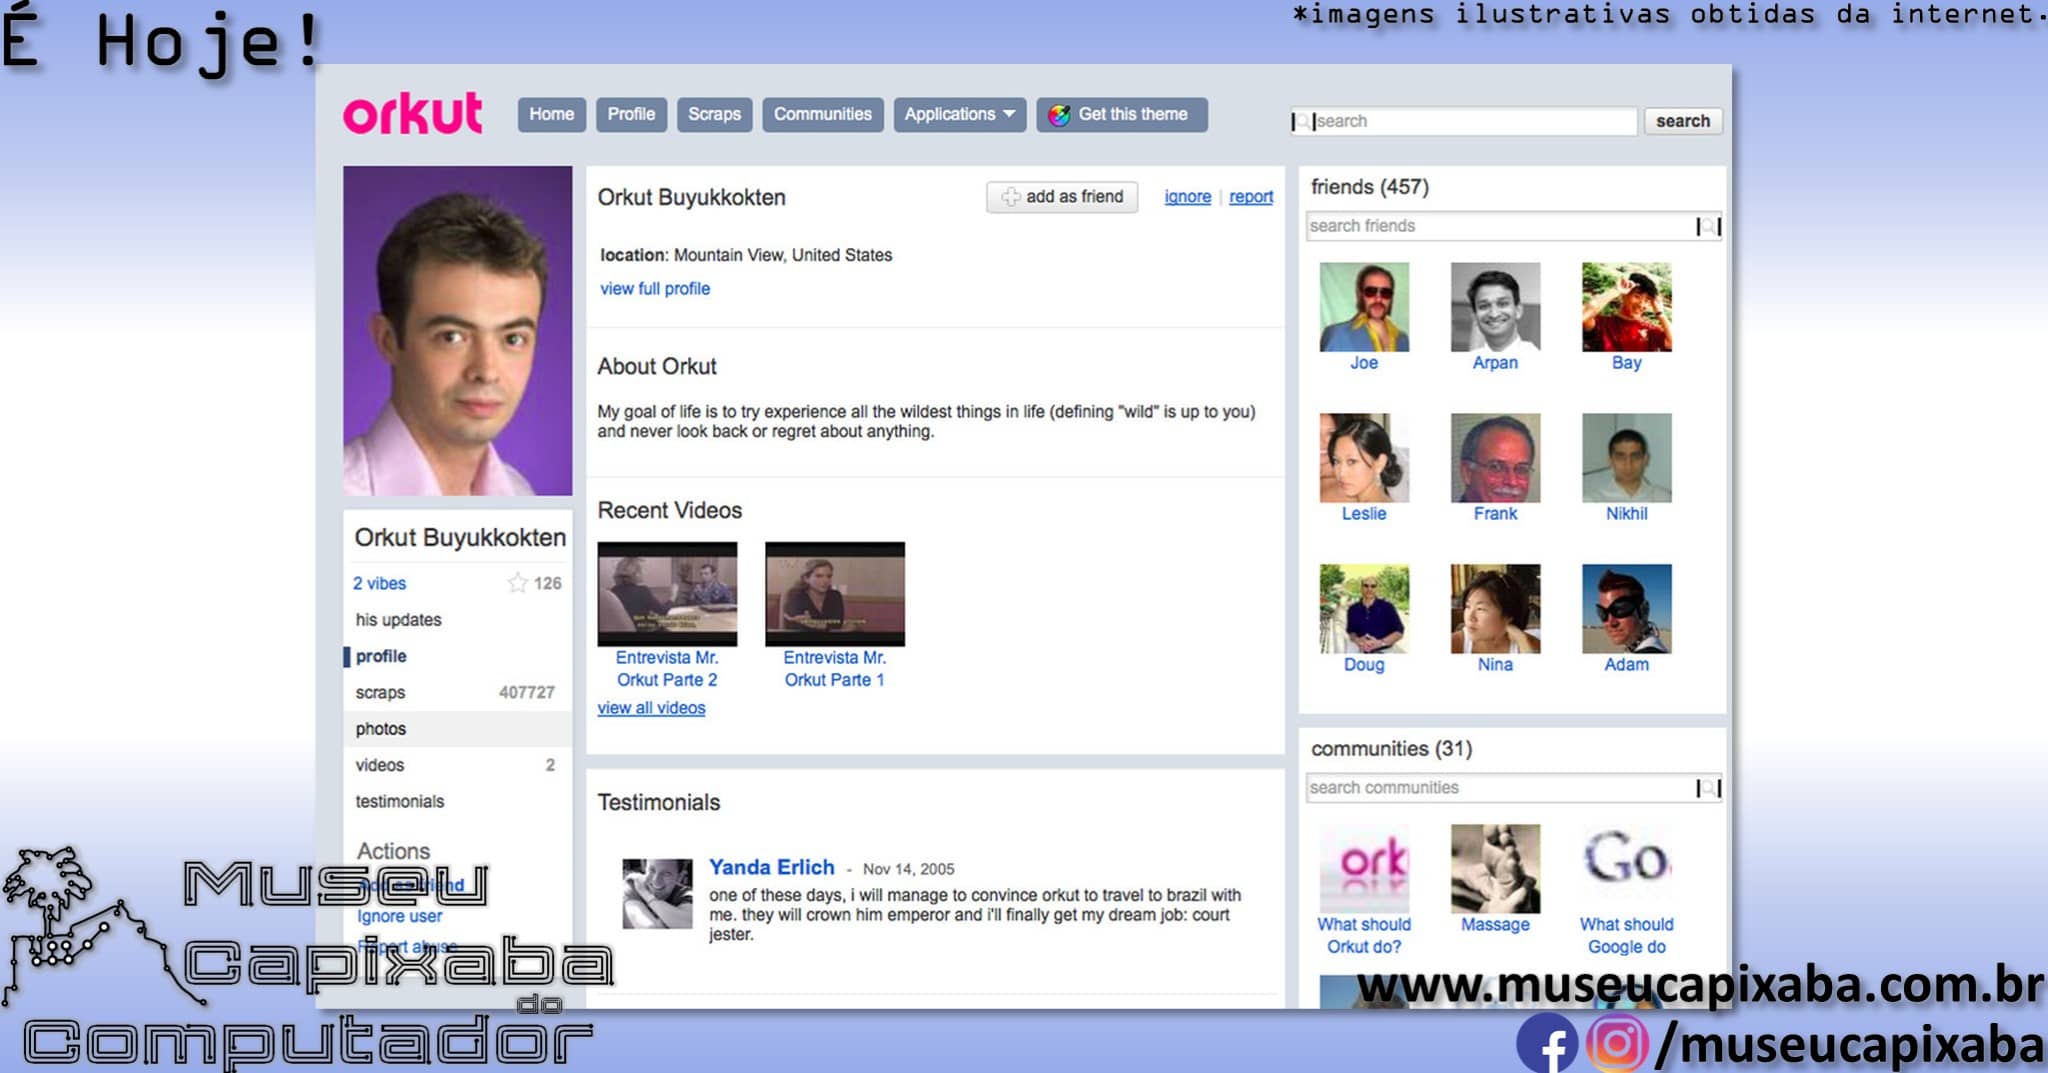Open the view full profile link

(655, 289)
